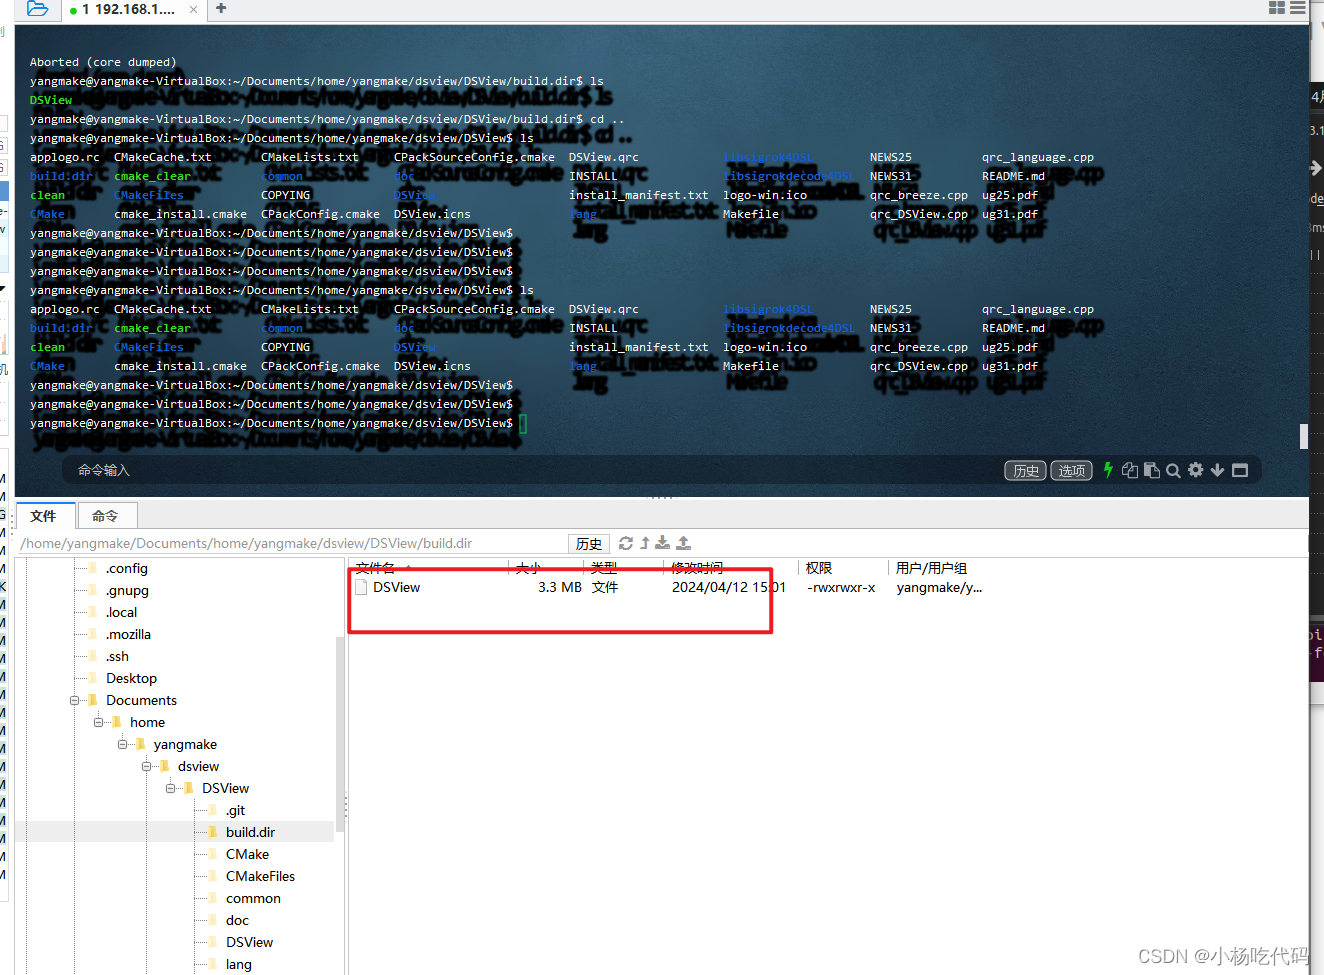Image resolution: width=1324 pixels, height=975 pixels.
Task: Open the folder icon at top left
Action: [x=37, y=8]
